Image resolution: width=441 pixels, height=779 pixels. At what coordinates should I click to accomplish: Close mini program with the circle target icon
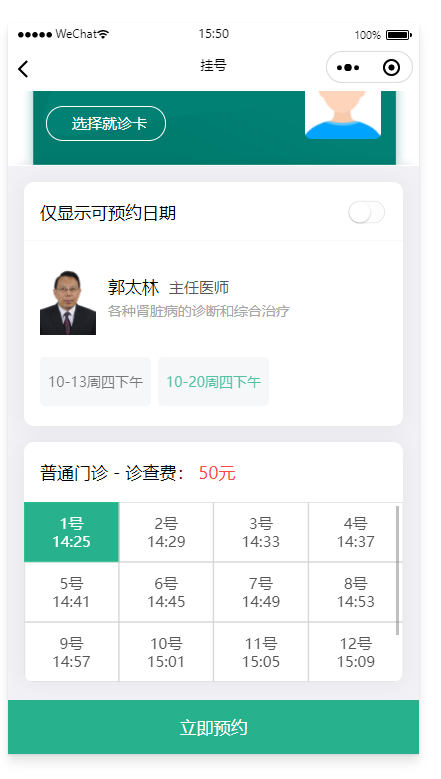391,68
